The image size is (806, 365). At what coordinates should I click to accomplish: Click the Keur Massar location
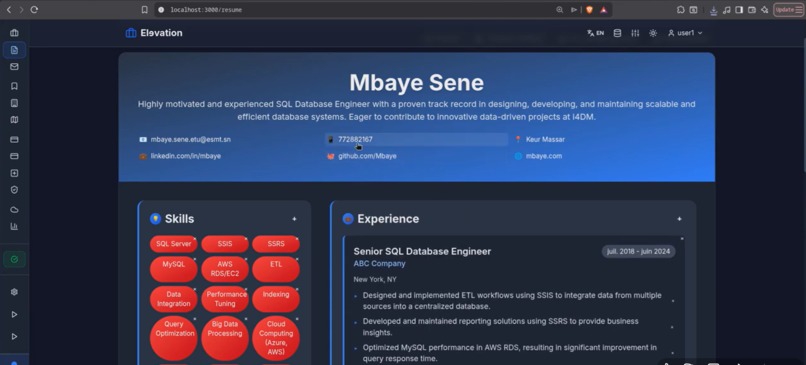coord(545,139)
